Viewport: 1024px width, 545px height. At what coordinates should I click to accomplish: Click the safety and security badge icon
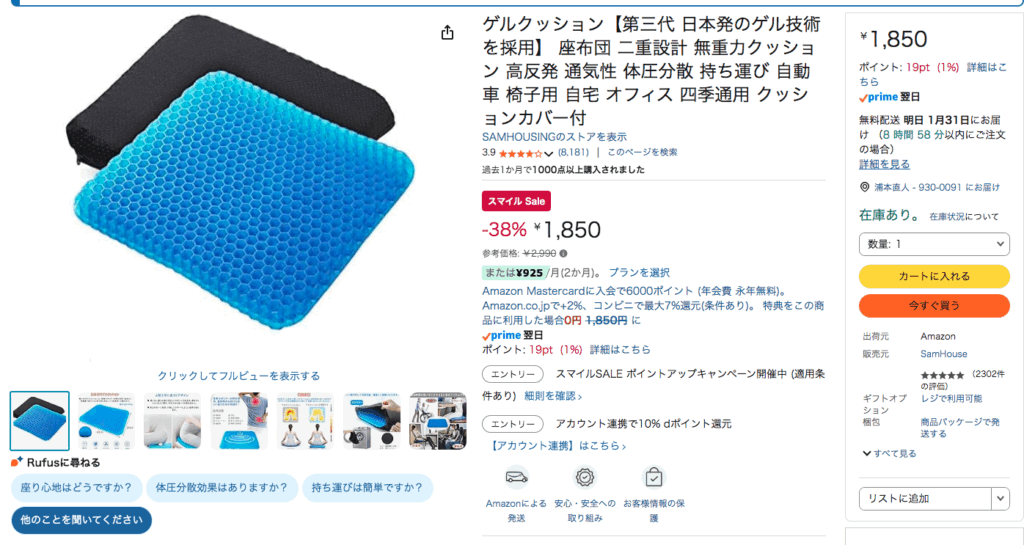point(584,478)
